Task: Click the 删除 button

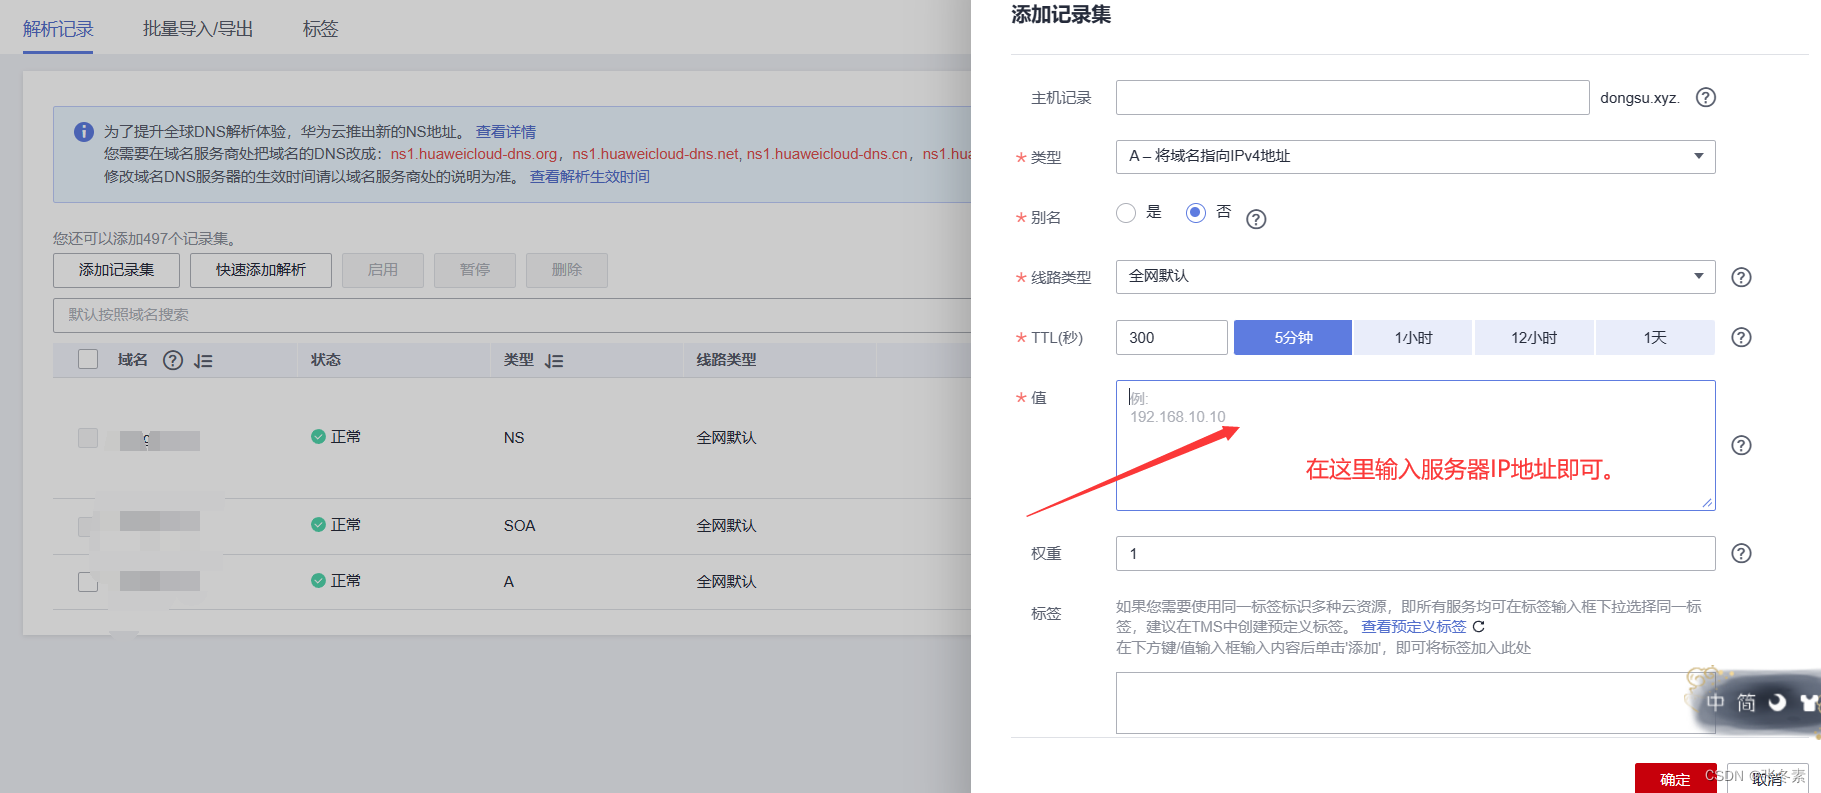Action: [x=567, y=270]
